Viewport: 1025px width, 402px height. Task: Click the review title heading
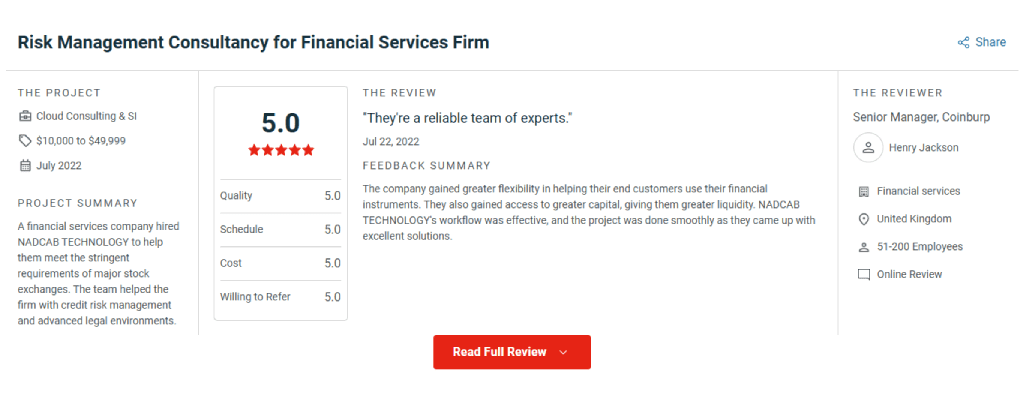[253, 42]
